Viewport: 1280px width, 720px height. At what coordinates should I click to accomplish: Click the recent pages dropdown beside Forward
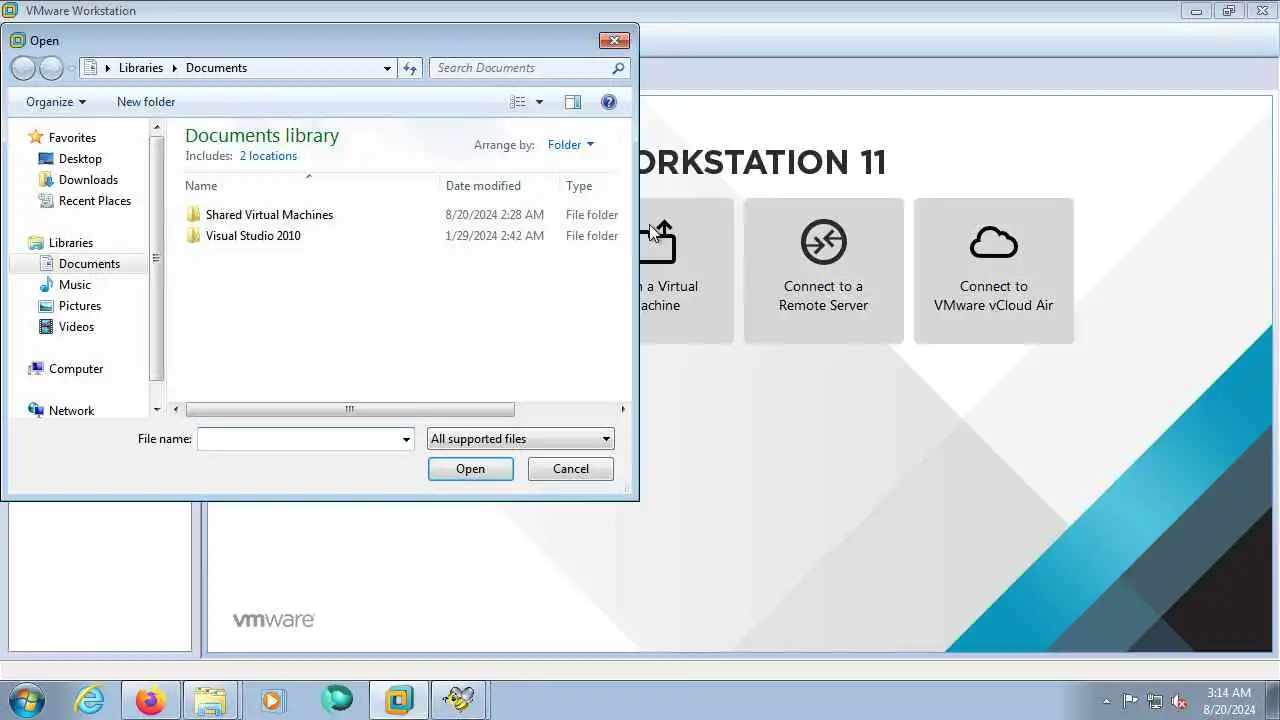tap(71, 68)
